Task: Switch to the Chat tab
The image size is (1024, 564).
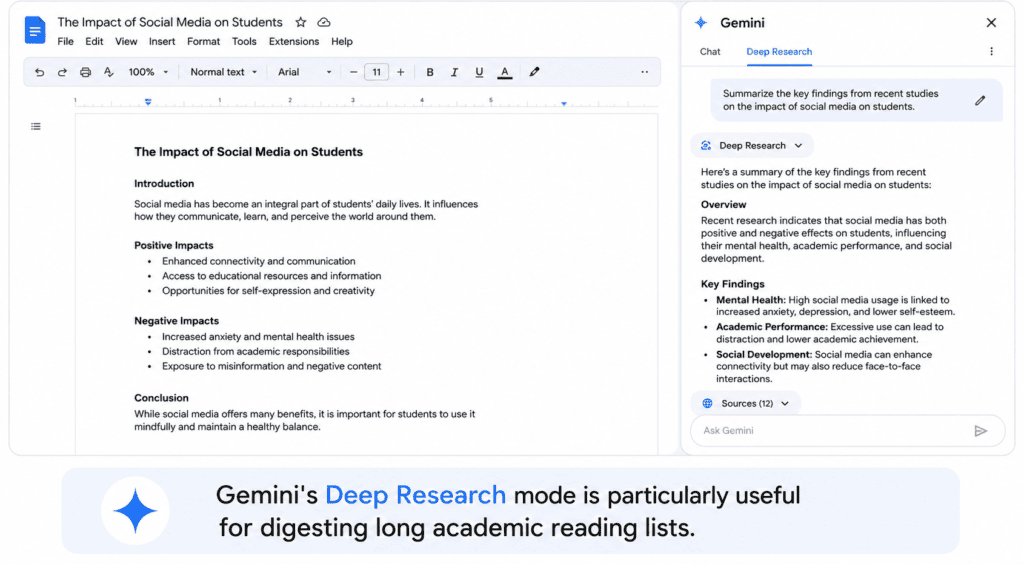Action: 710,52
